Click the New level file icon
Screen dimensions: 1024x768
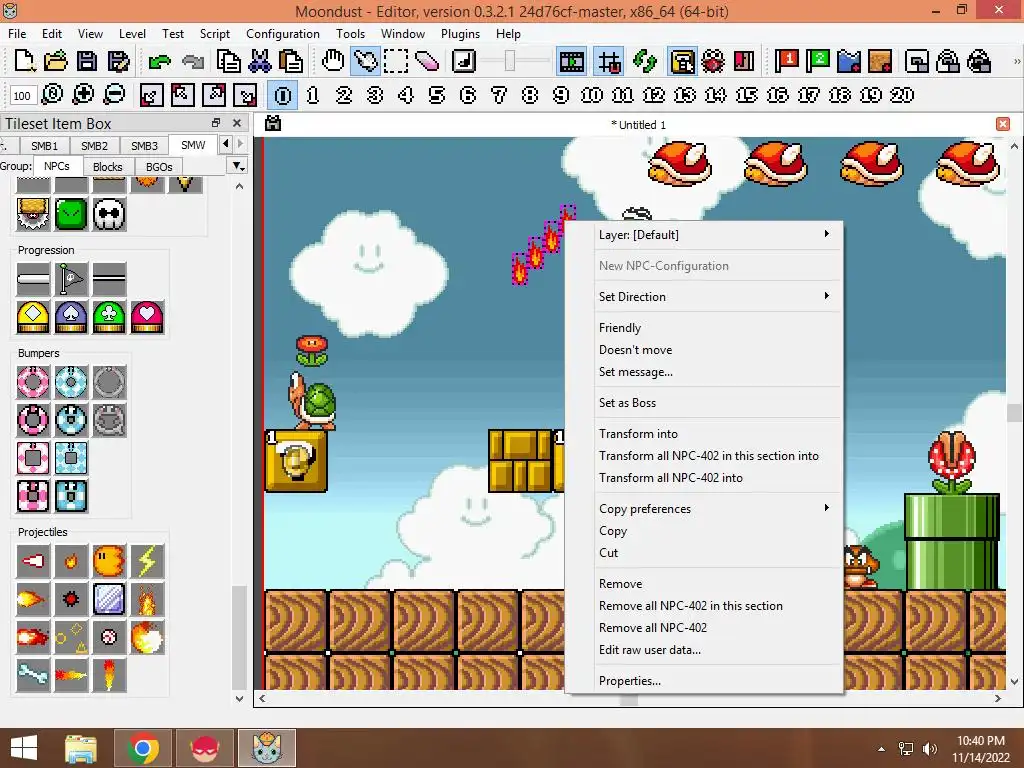pyautogui.click(x=24, y=61)
